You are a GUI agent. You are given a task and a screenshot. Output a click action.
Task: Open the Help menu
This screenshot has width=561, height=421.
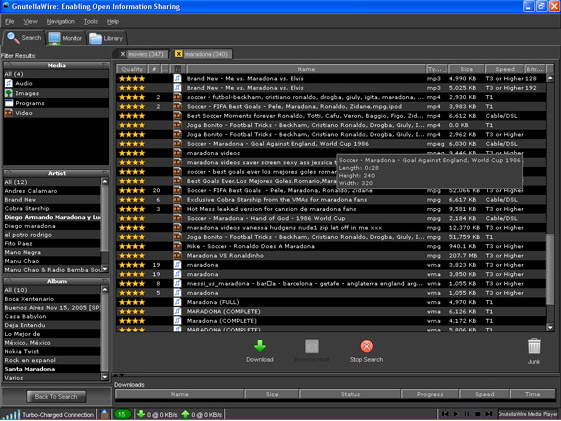pos(113,21)
